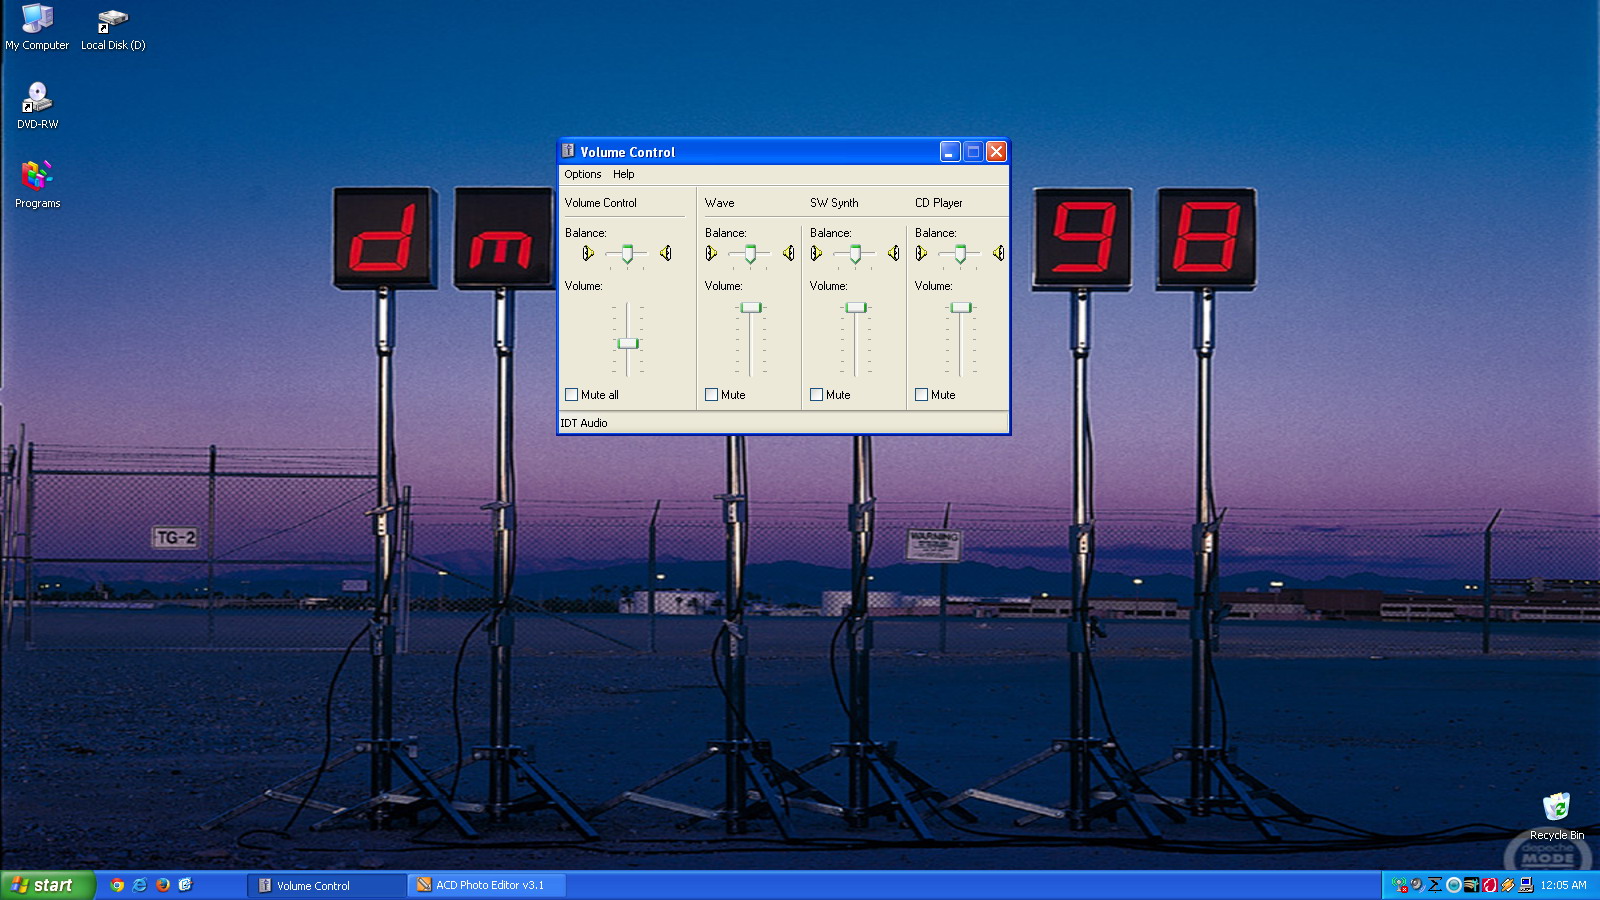Click the Sigma tray icon
1600x900 pixels.
tap(1435, 885)
